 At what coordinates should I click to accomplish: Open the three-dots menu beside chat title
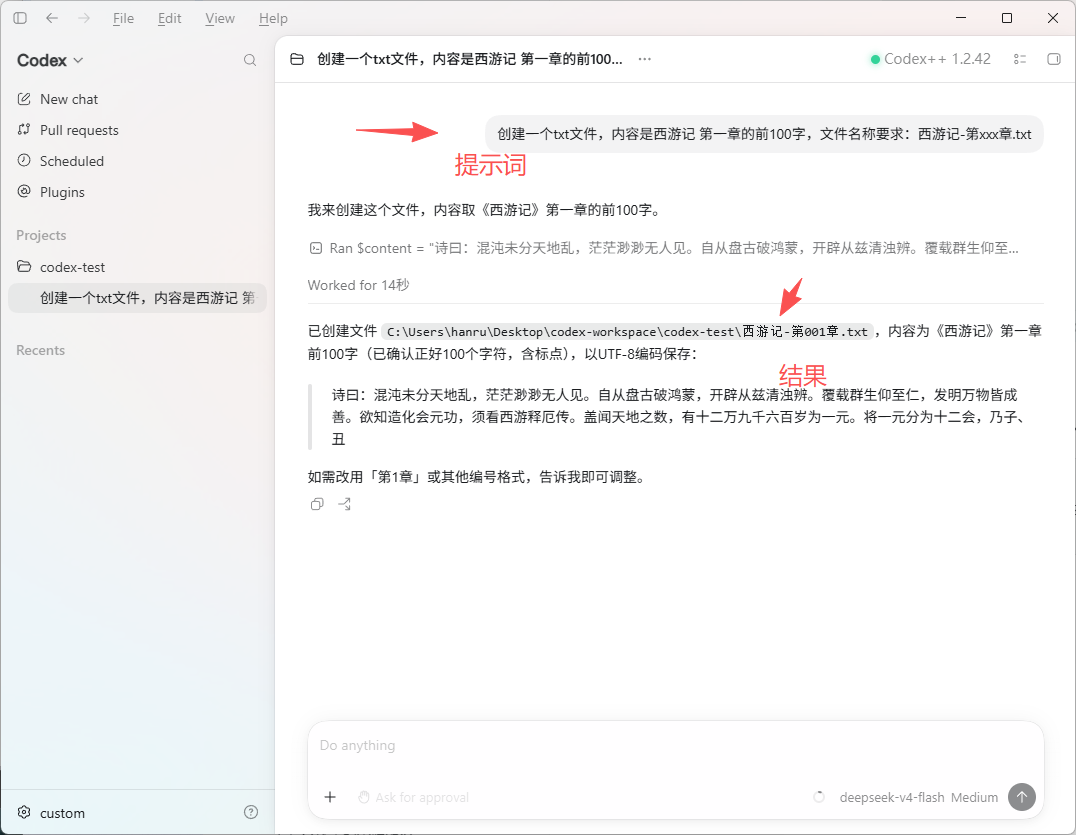[644, 59]
